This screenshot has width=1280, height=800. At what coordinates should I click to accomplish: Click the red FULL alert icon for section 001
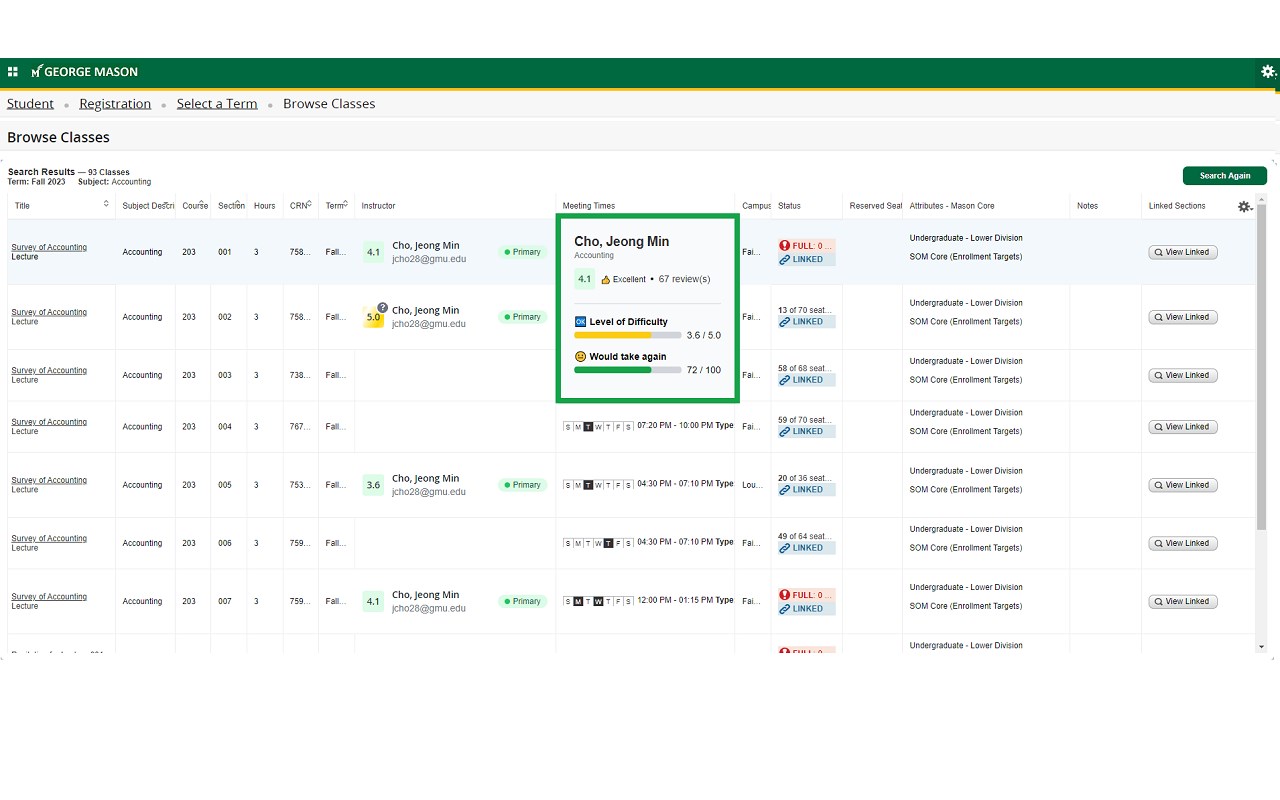pyautogui.click(x=785, y=245)
